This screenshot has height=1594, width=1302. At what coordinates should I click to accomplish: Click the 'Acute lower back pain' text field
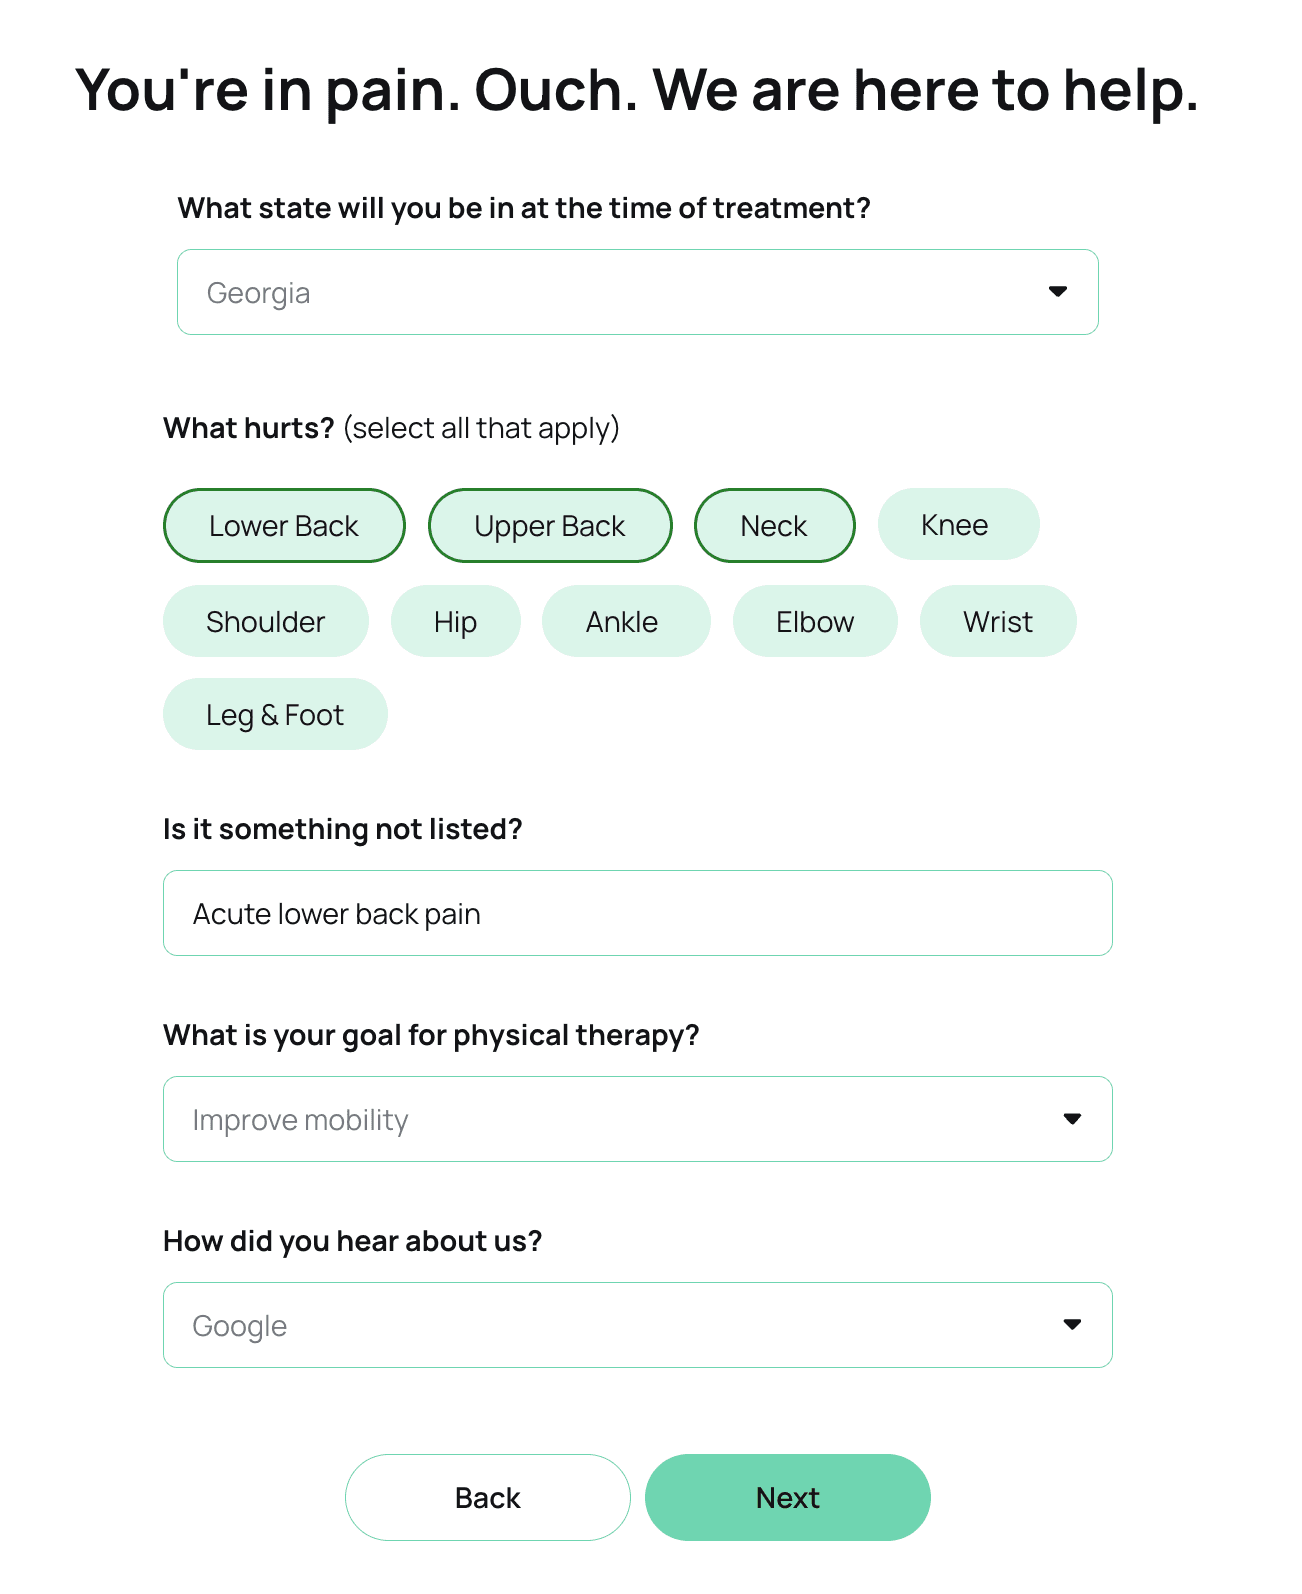(638, 913)
